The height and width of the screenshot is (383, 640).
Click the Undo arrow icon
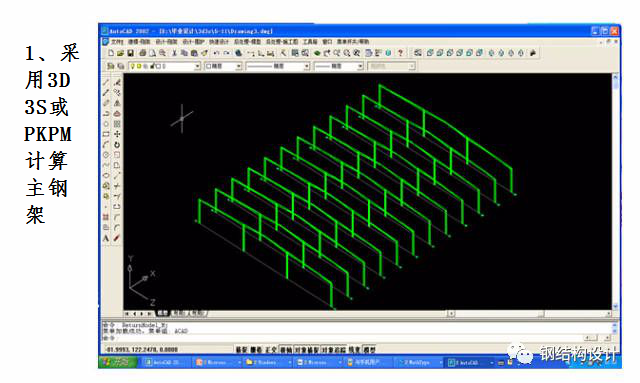217,53
